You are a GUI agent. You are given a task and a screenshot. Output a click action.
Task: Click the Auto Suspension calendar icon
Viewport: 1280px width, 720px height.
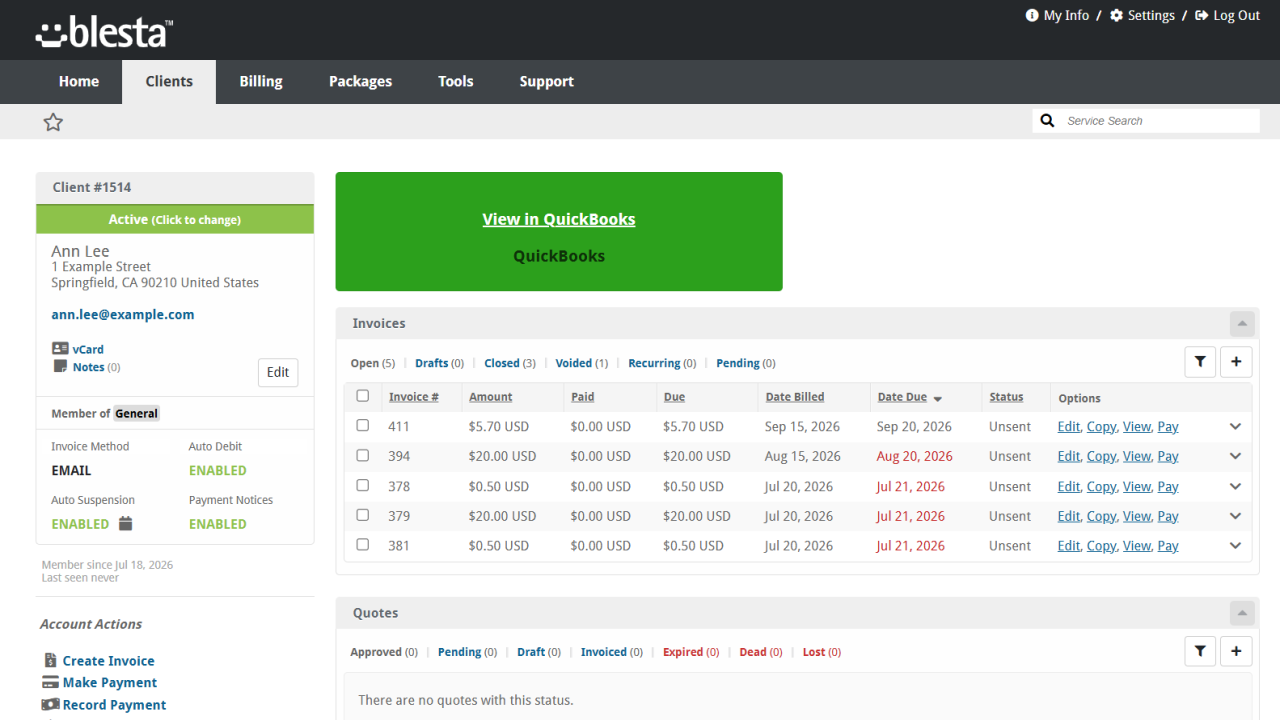coord(125,523)
